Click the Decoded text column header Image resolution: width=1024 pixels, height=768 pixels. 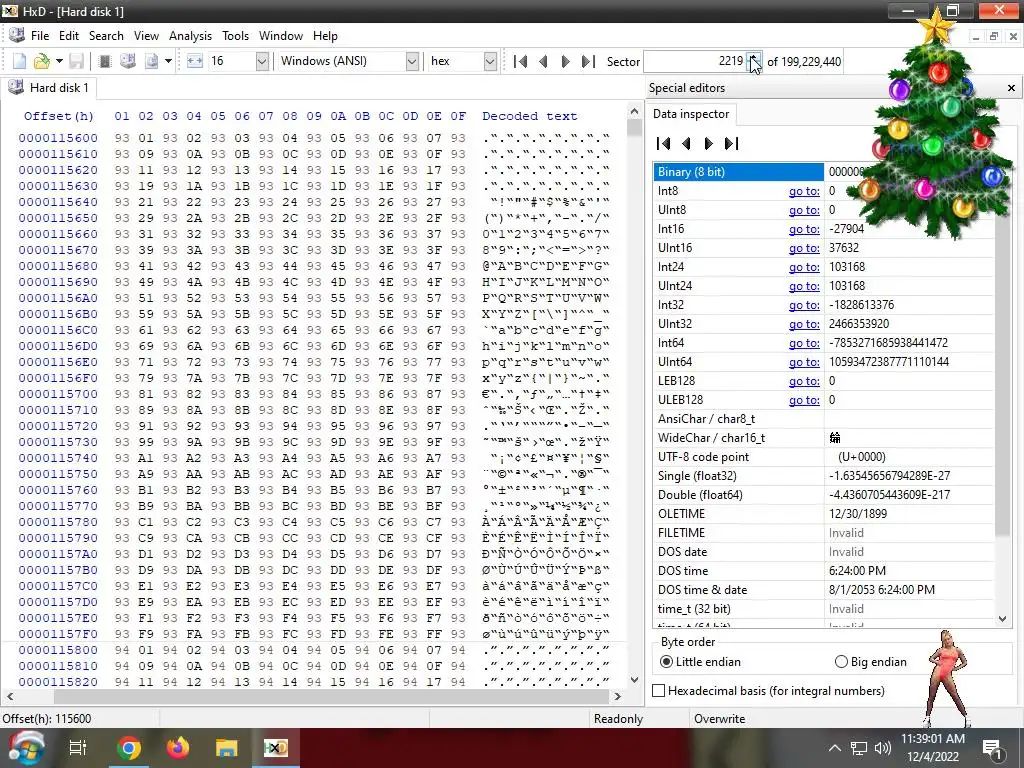click(530, 116)
